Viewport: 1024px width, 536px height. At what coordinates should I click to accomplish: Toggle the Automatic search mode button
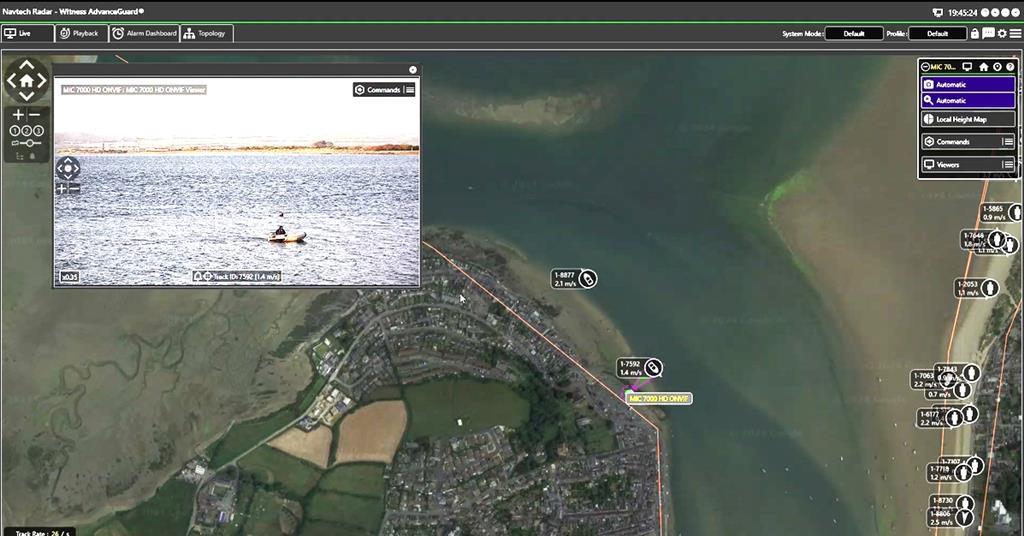pyautogui.click(x=967, y=100)
